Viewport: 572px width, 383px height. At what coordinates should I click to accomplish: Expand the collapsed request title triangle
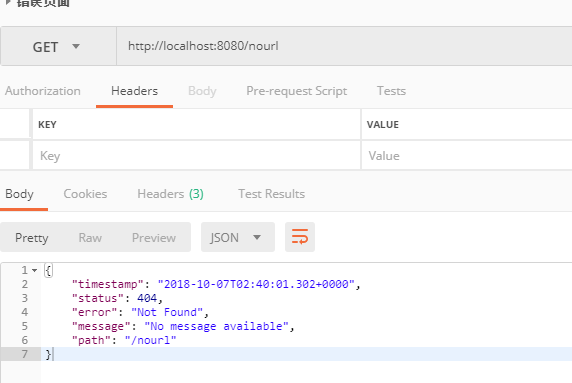point(8,3)
